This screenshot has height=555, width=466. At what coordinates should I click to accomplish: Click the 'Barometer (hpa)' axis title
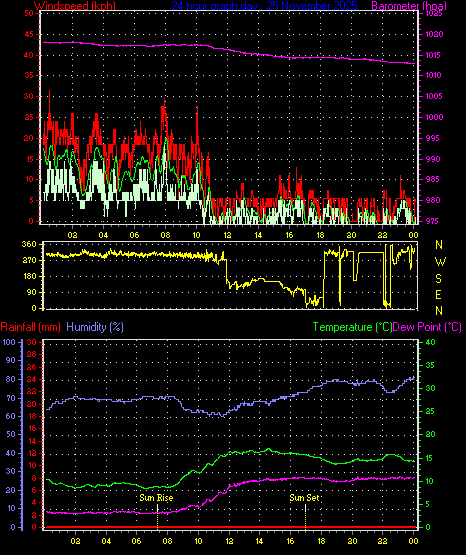coord(409,6)
